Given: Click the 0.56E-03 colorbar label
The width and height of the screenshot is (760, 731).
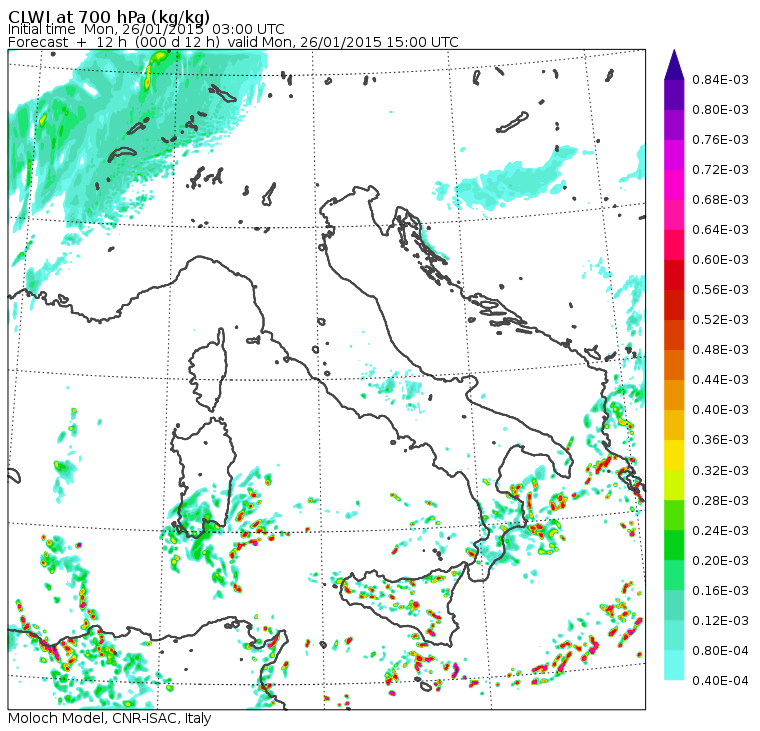Looking at the screenshot, I should (720, 290).
